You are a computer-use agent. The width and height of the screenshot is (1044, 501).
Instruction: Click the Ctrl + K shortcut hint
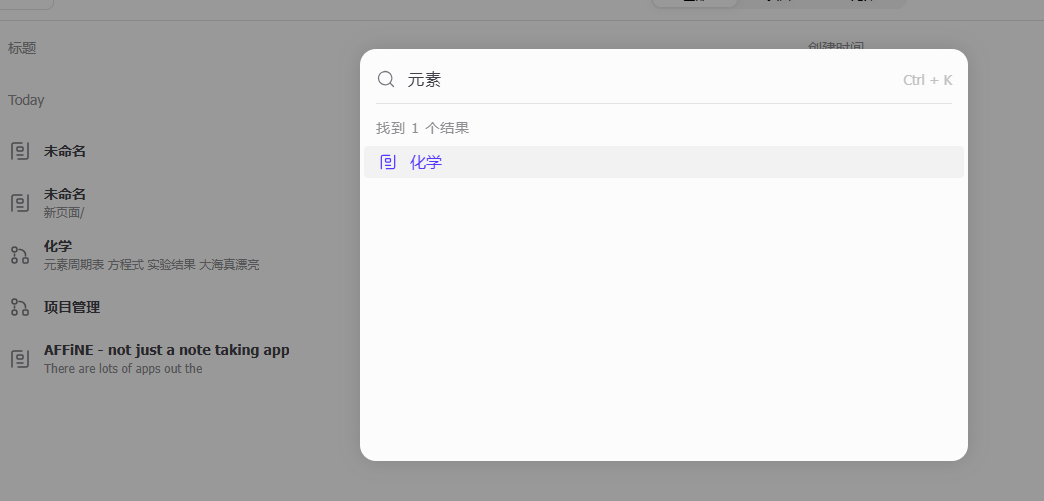pos(927,80)
